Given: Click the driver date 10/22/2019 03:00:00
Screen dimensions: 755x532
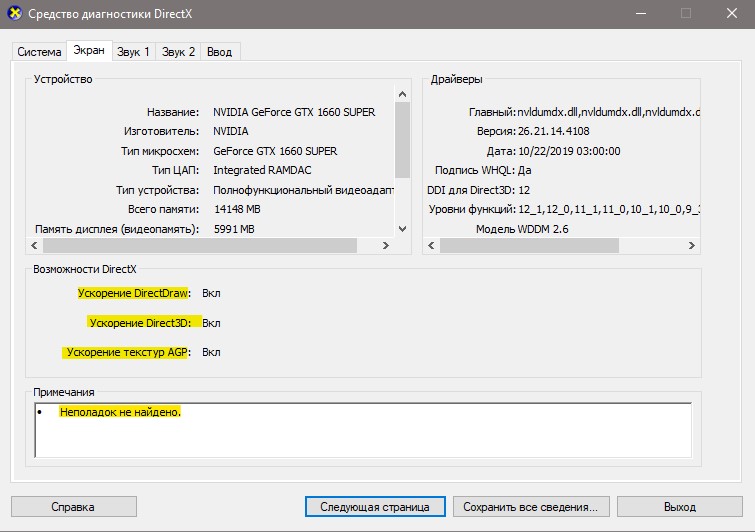Looking at the screenshot, I should [x=569, y=151].
